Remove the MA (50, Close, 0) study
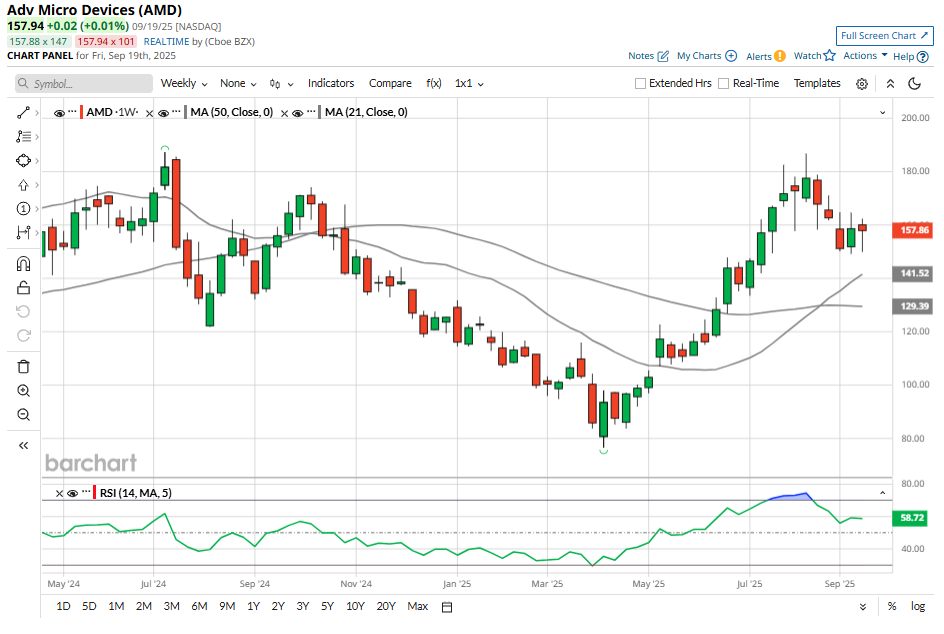 [x=149, y=113]
